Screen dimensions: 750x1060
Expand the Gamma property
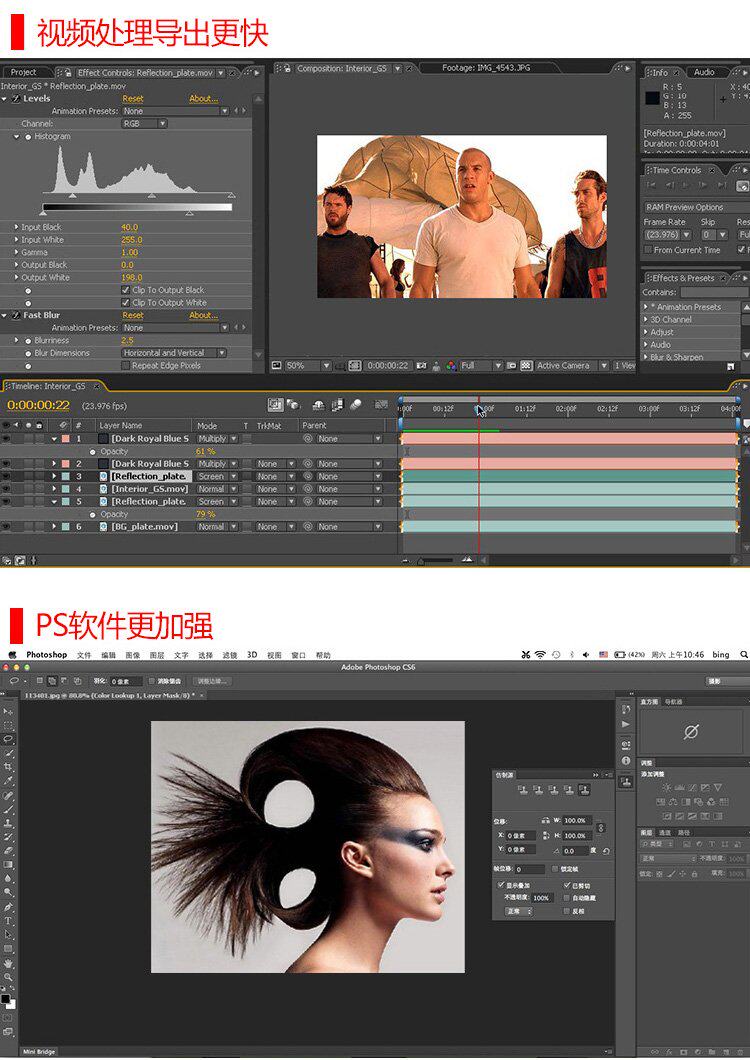17,252
